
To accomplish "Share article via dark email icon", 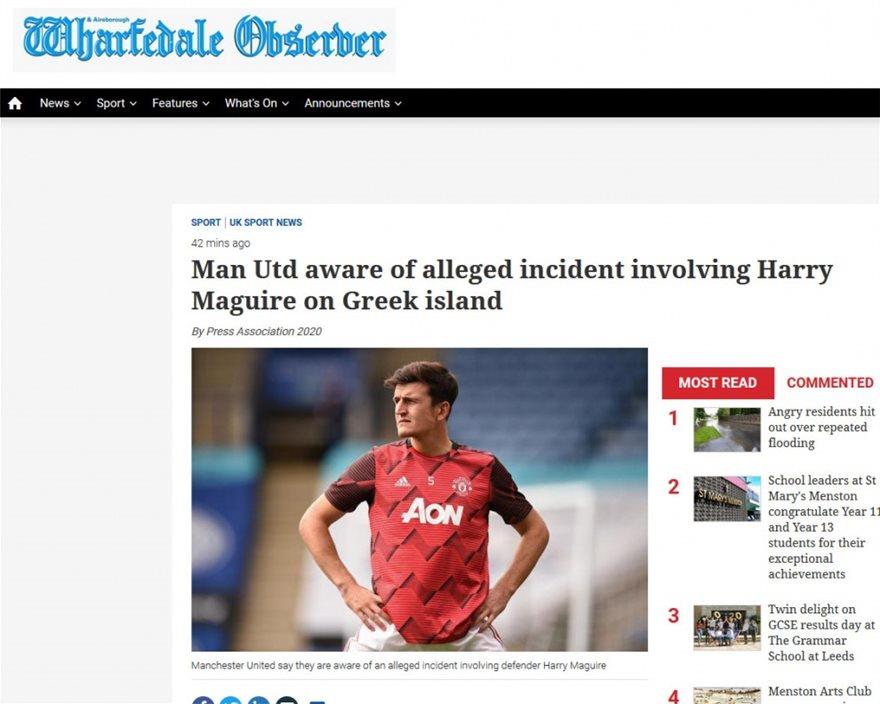I will click(287, 700).
